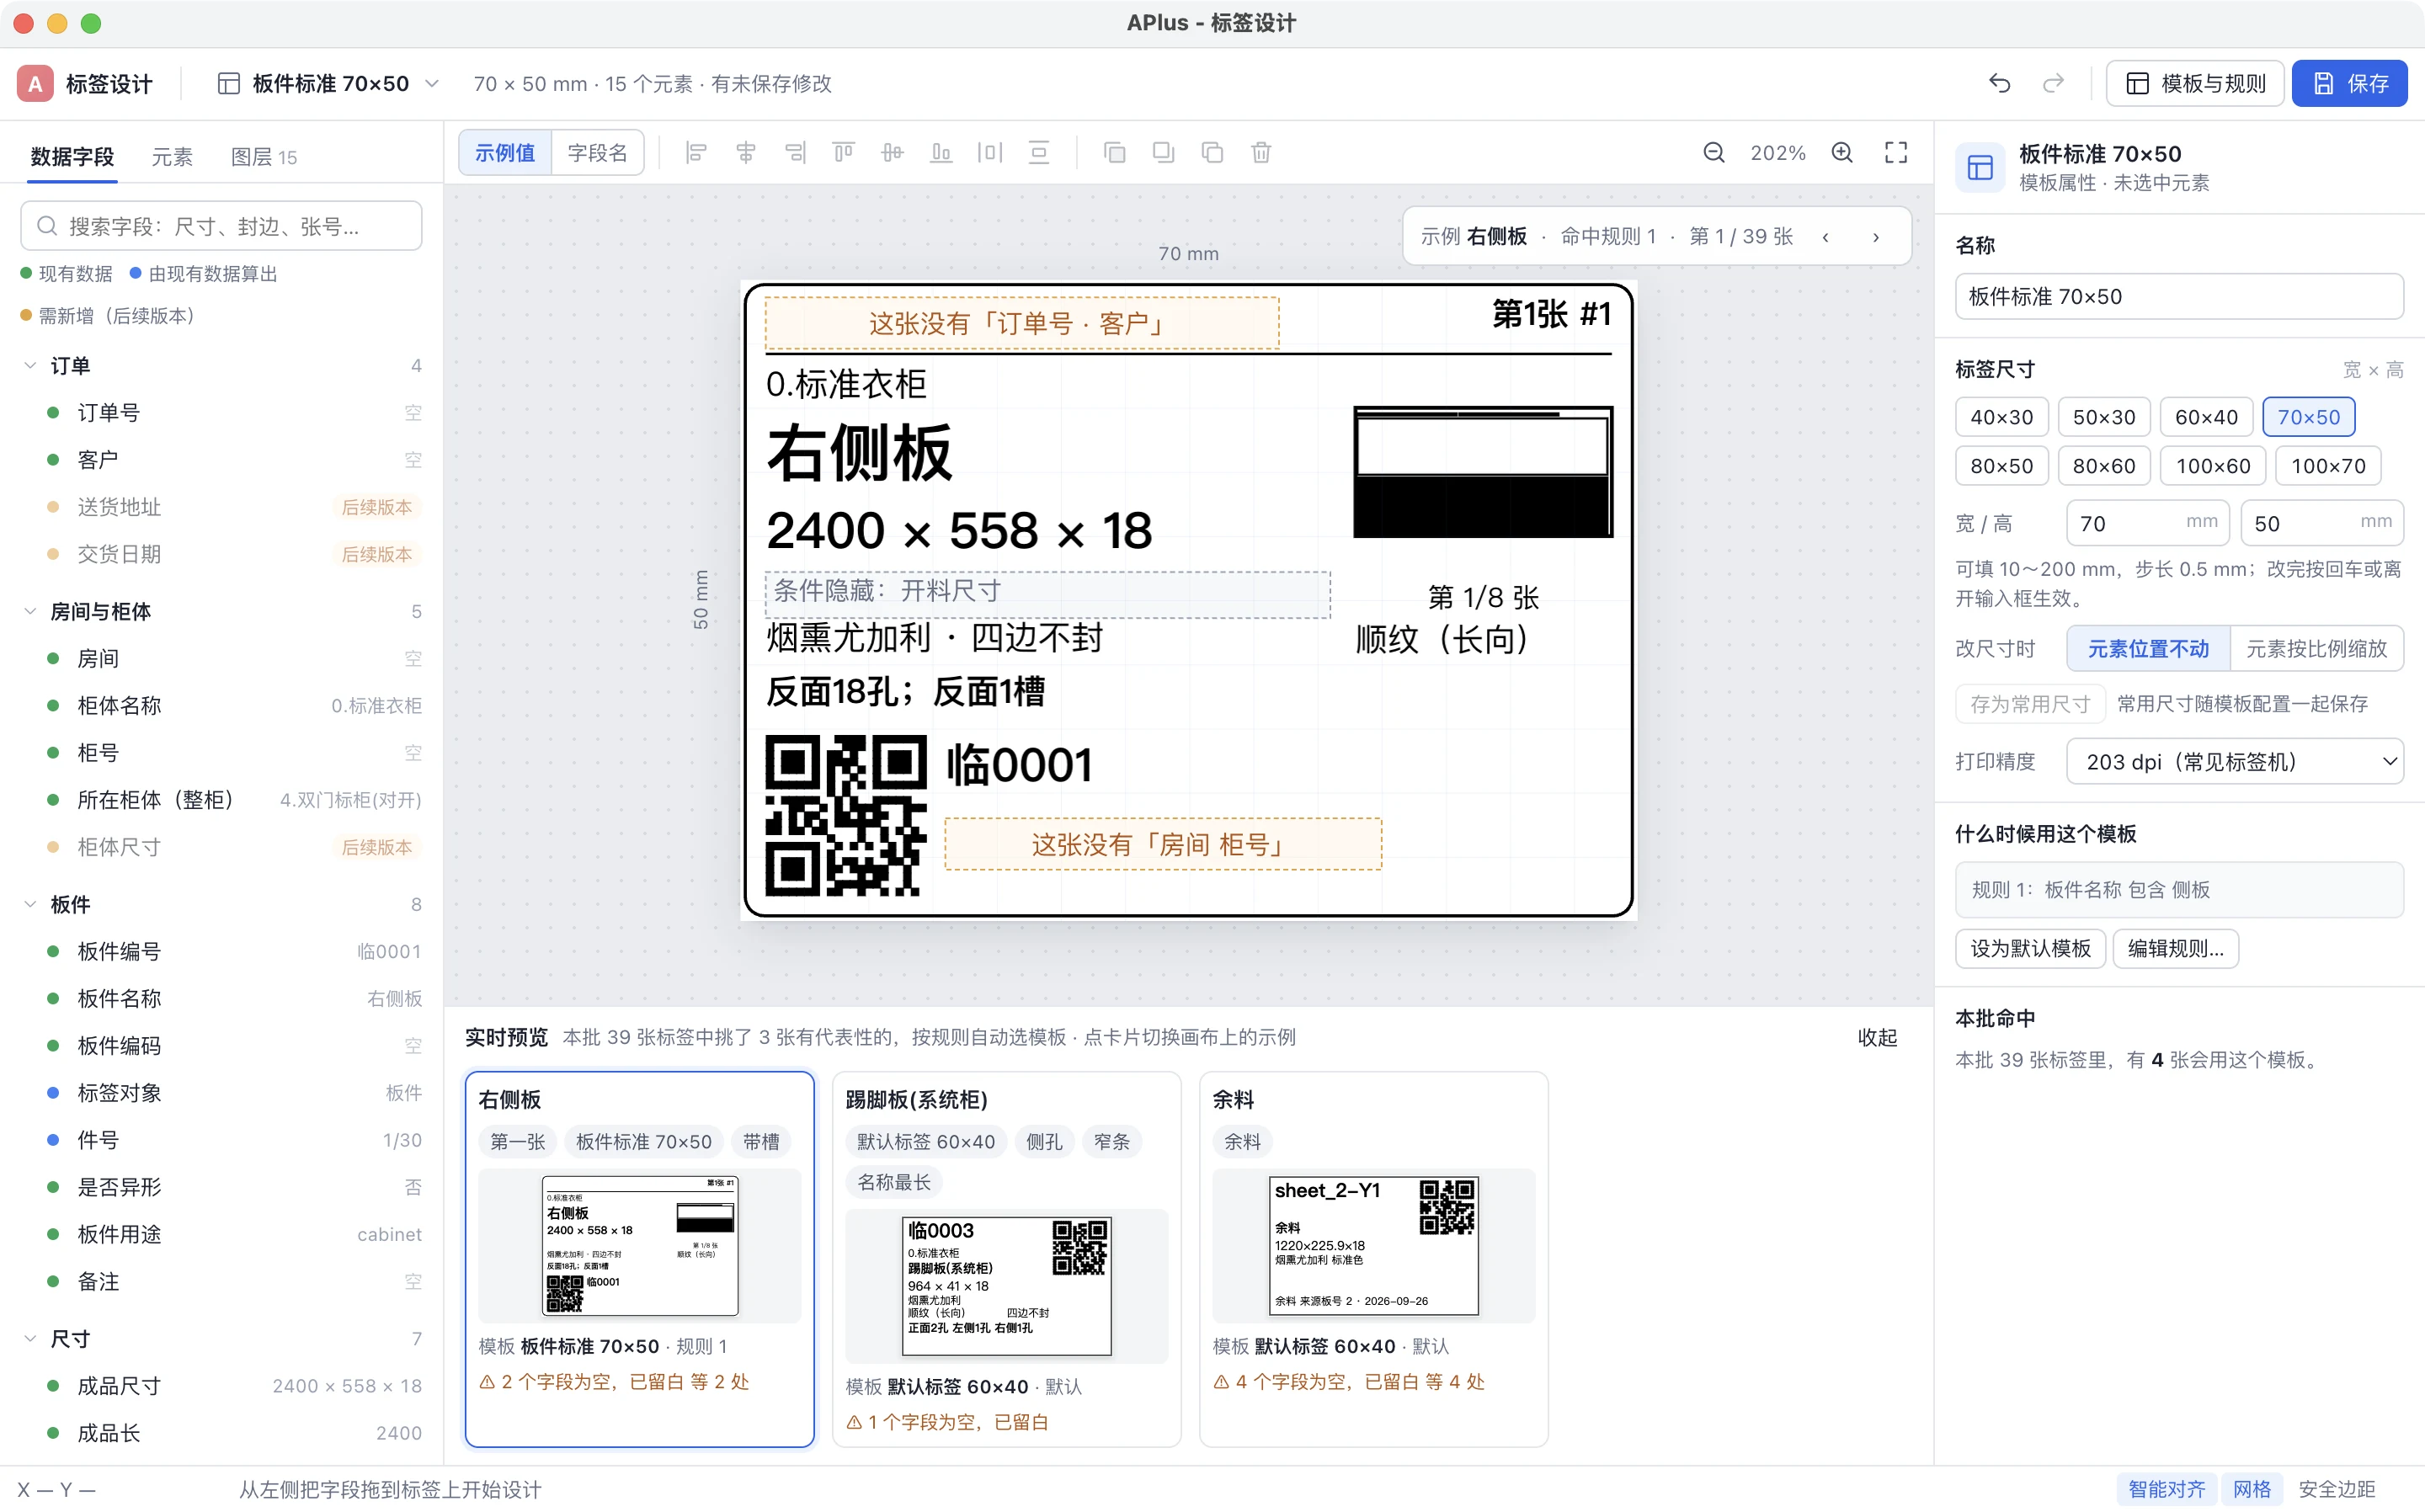Select 元素按比例缩放 resize option

2316,649
